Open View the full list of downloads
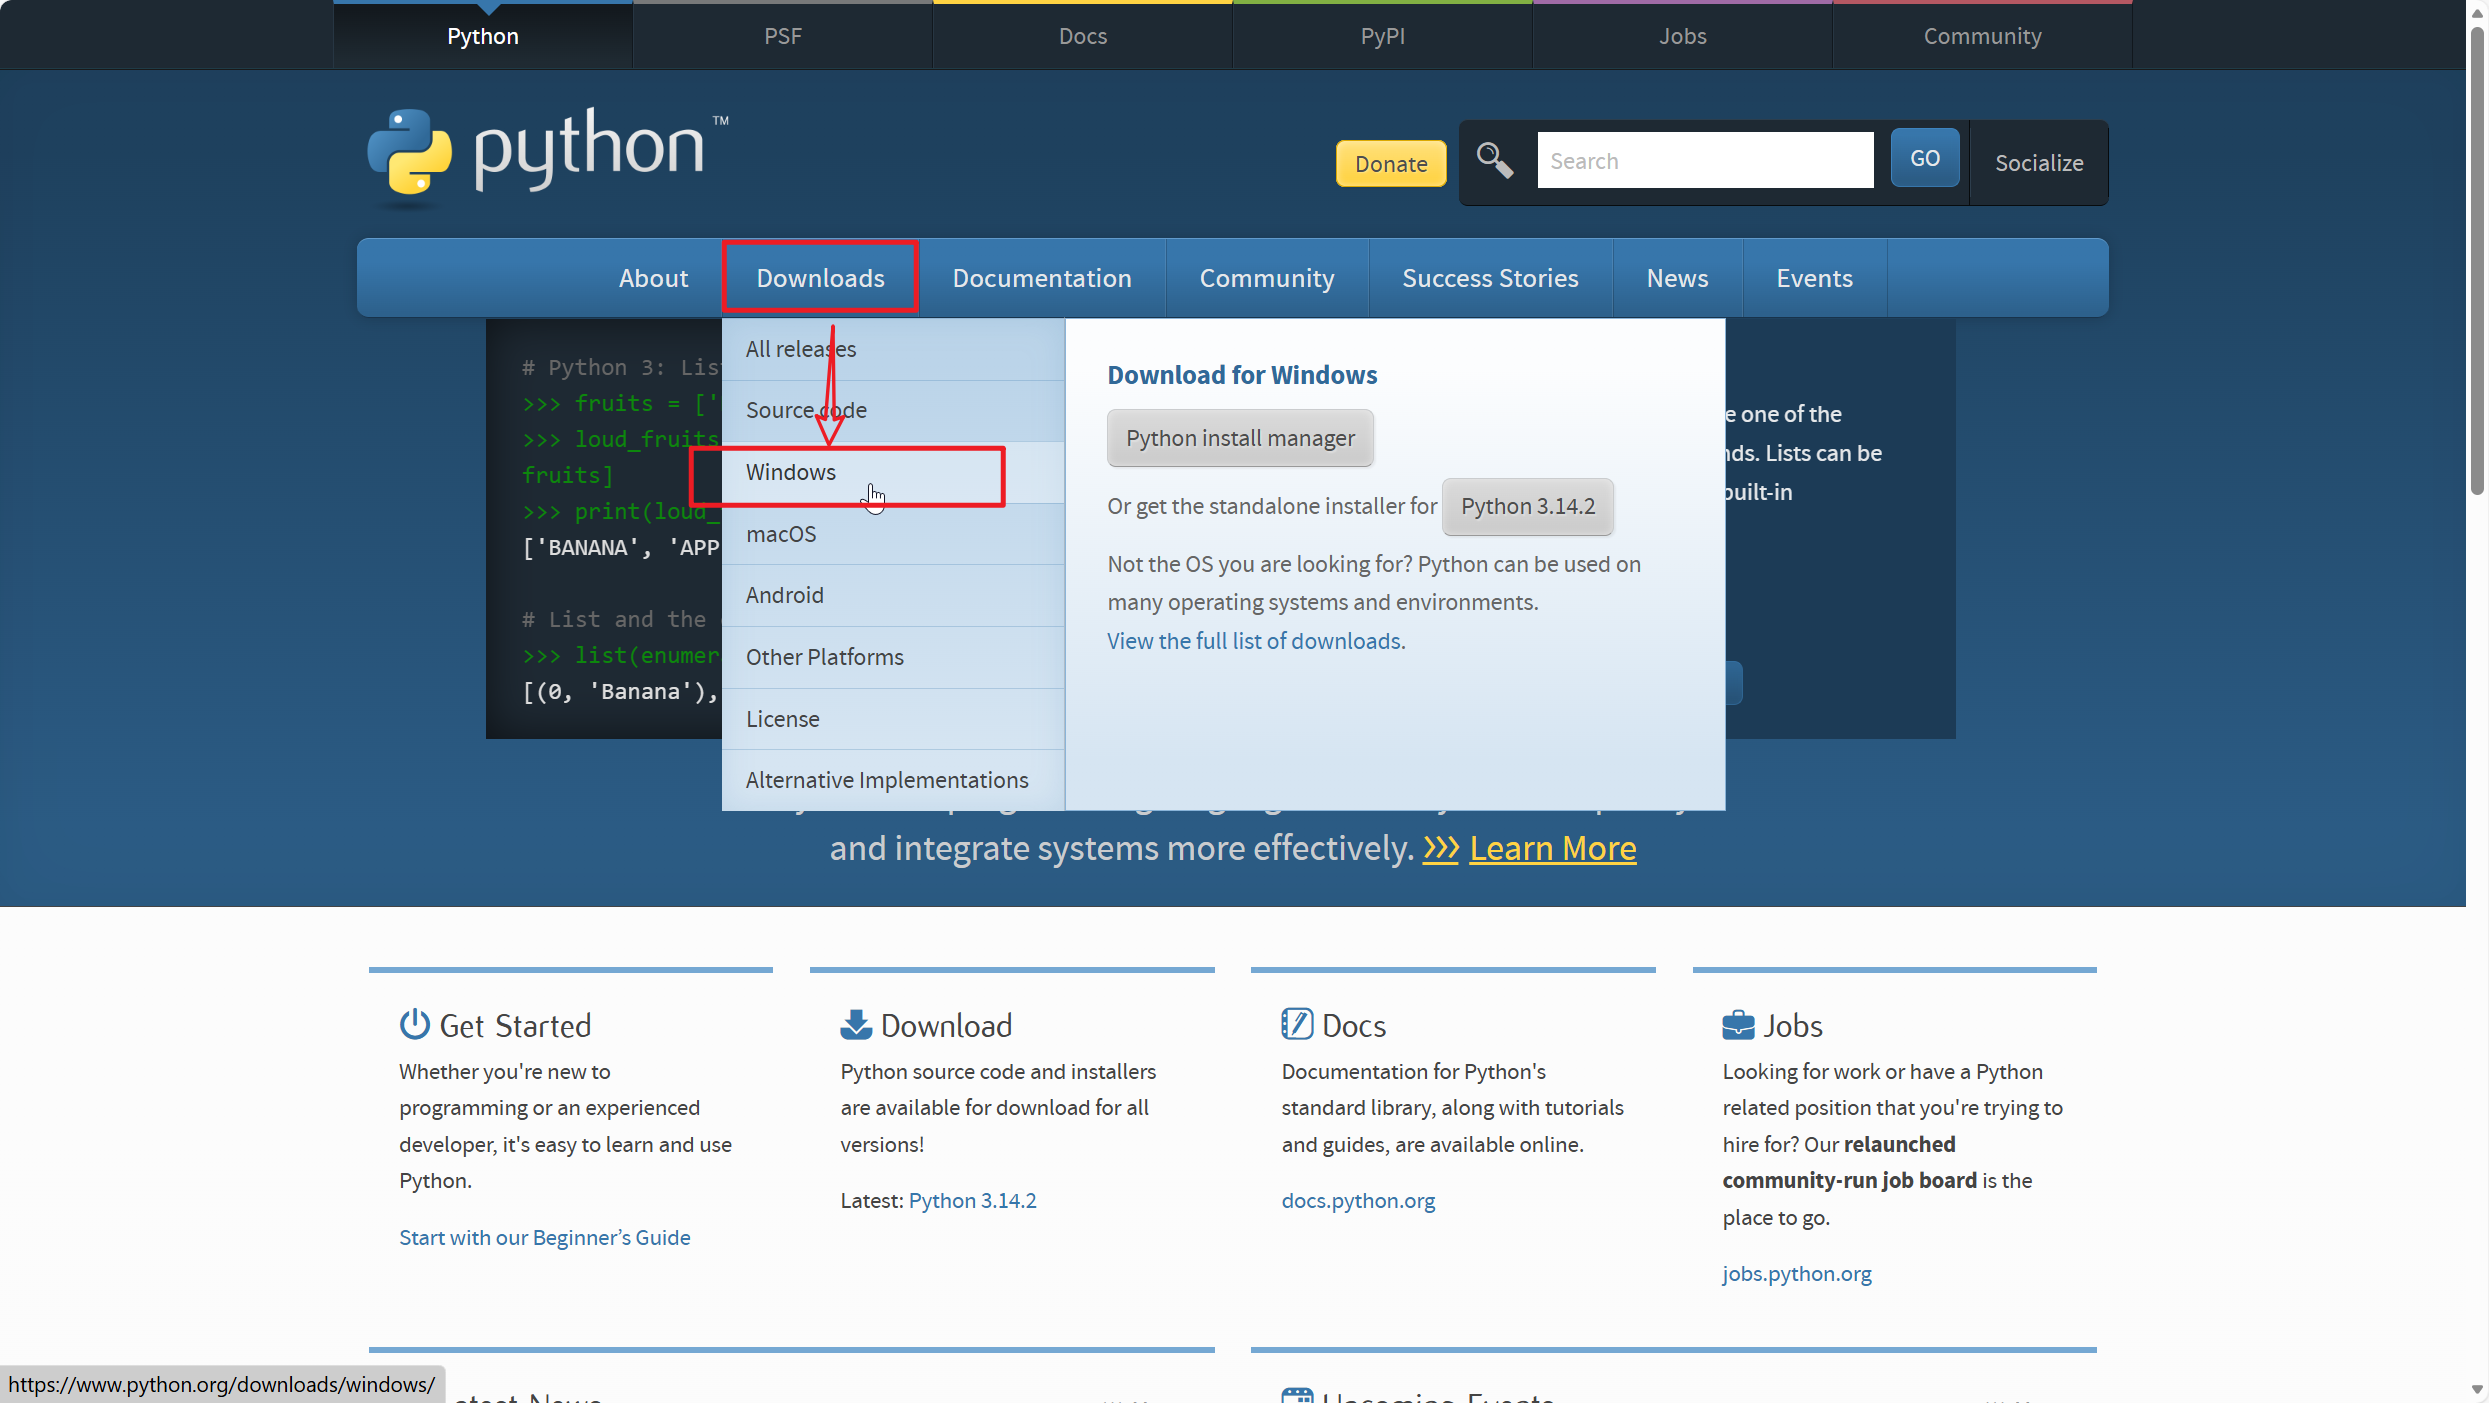This screenshot has height=1403, width=2489. click(1254, 641)
